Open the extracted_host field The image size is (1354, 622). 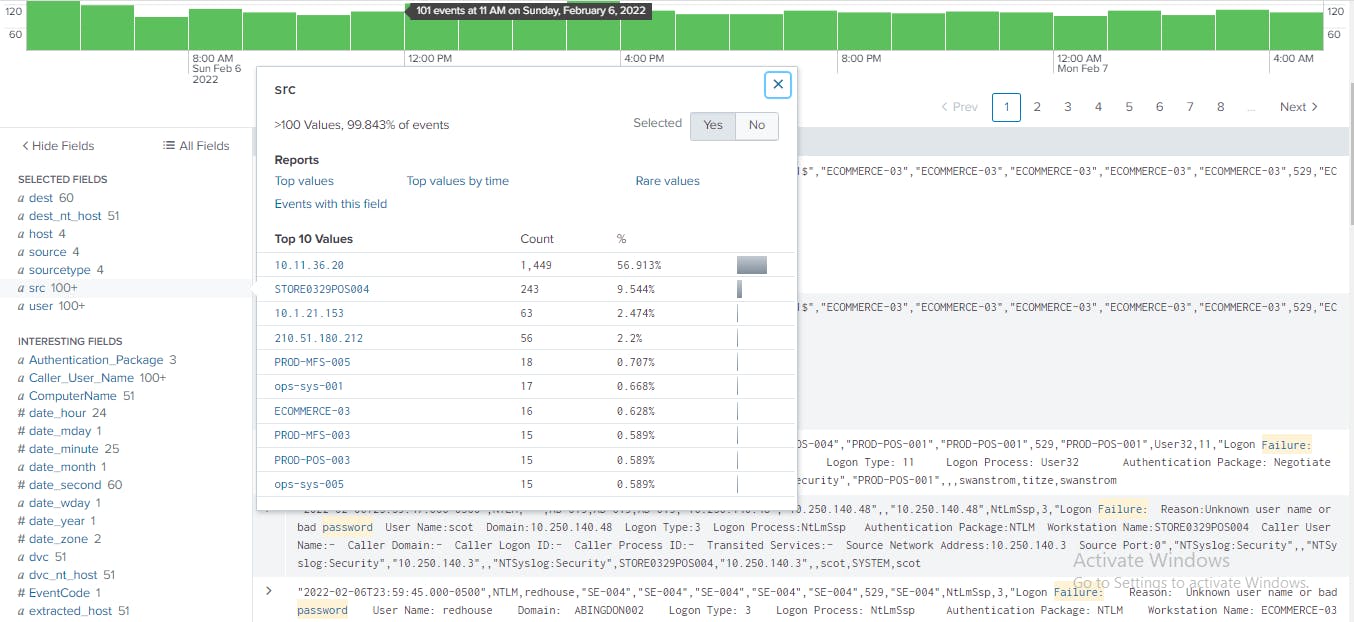pos(72,611)
